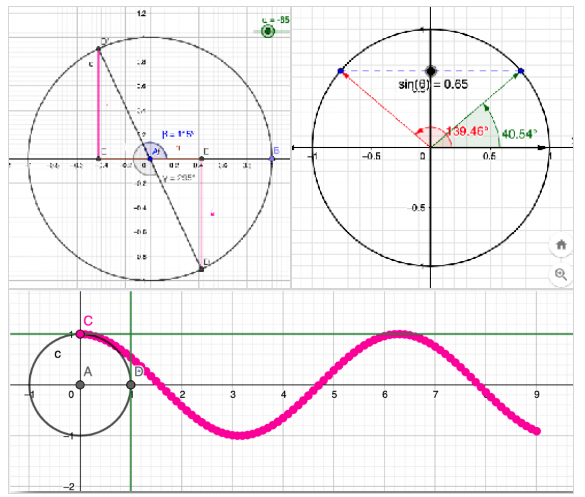
Task: Click the blue β angle label
Action: tap(178, 134)
